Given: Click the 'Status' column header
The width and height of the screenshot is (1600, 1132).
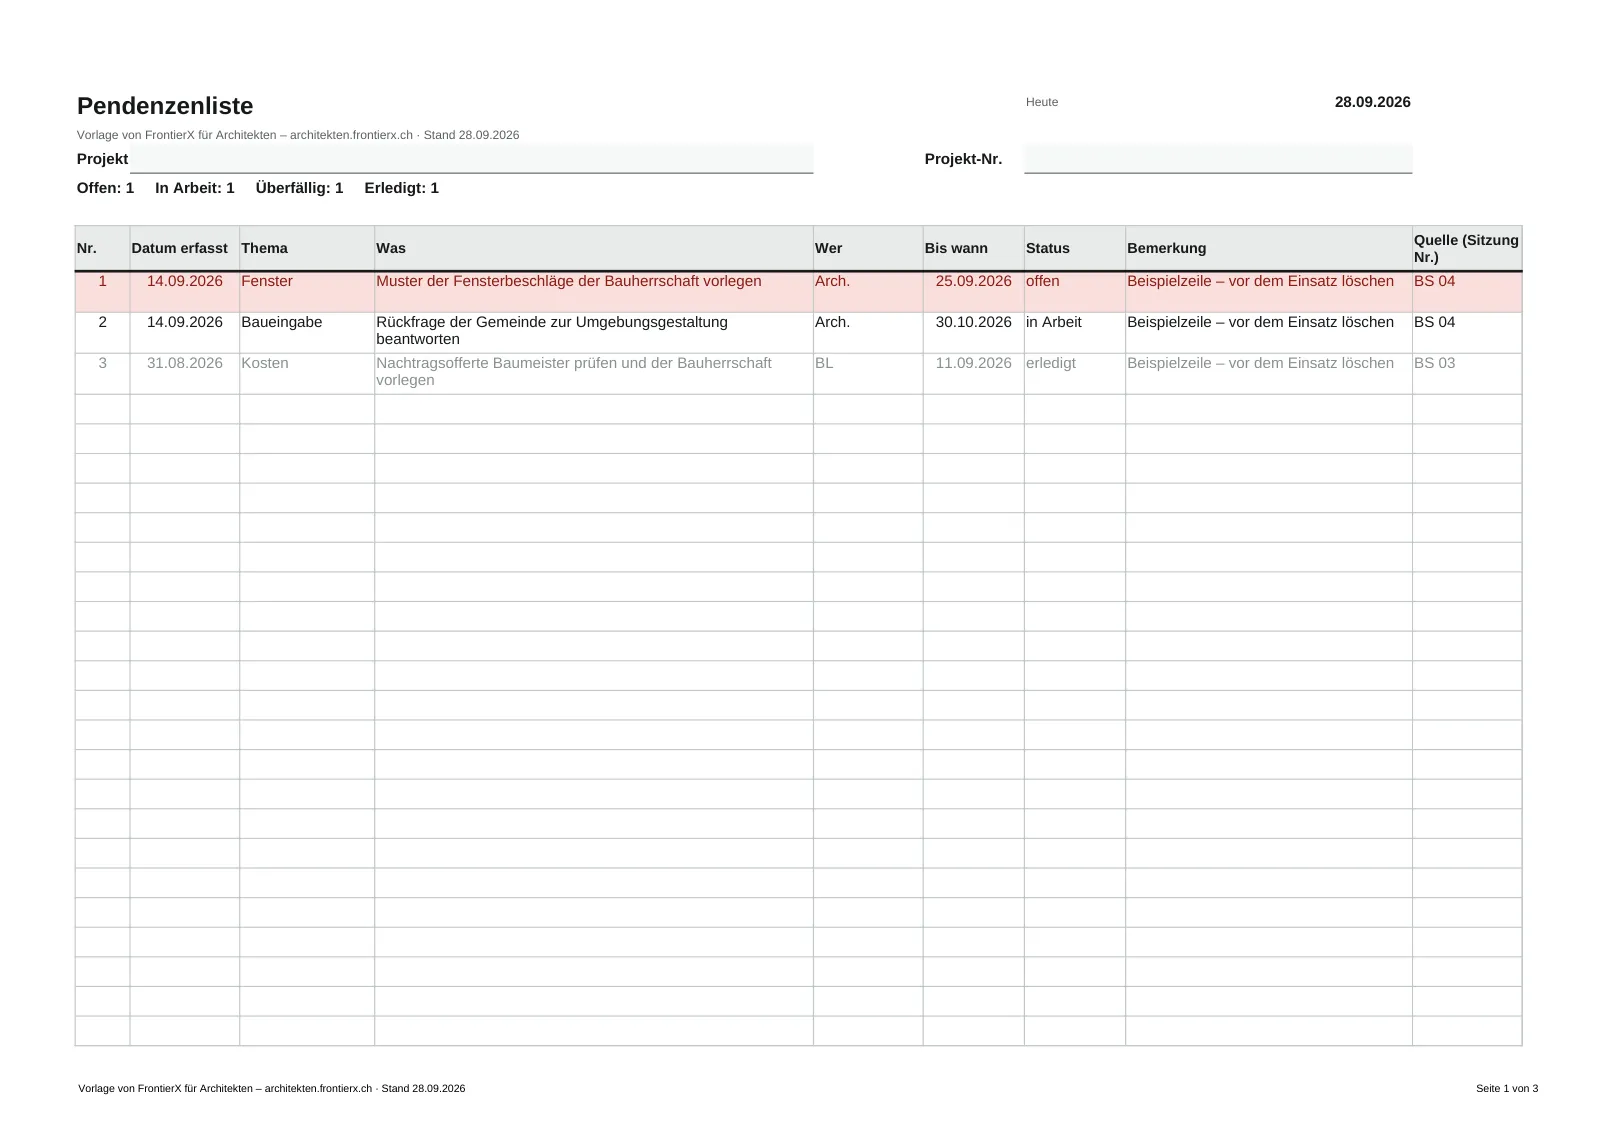Looking at the screenshot, I should (x=1075, y=248).
